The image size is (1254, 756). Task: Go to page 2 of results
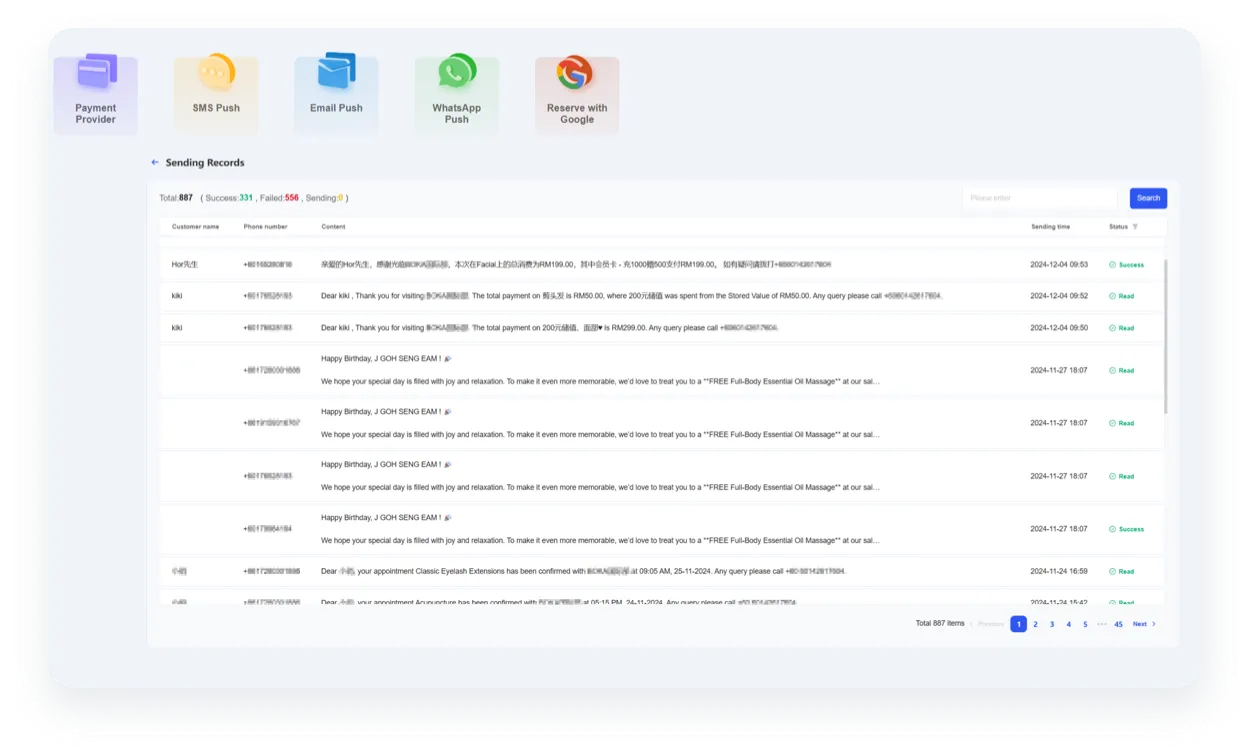[x=1035, y=624]
